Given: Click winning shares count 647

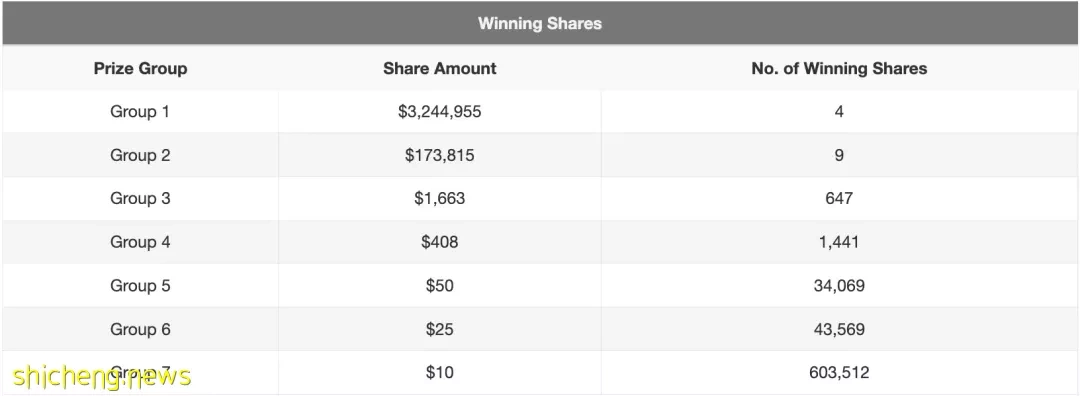Looking at the screenshot, I should click(x=839, y=198).
